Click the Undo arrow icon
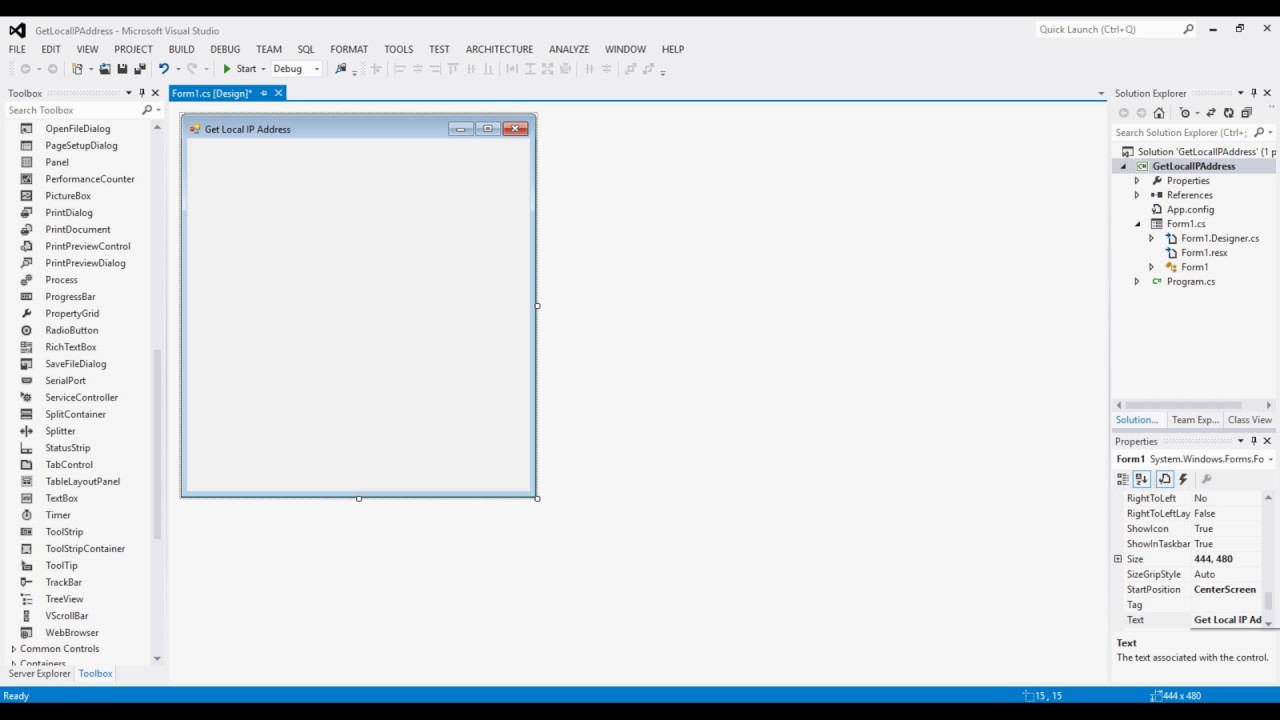 click(x=164, y=69)
